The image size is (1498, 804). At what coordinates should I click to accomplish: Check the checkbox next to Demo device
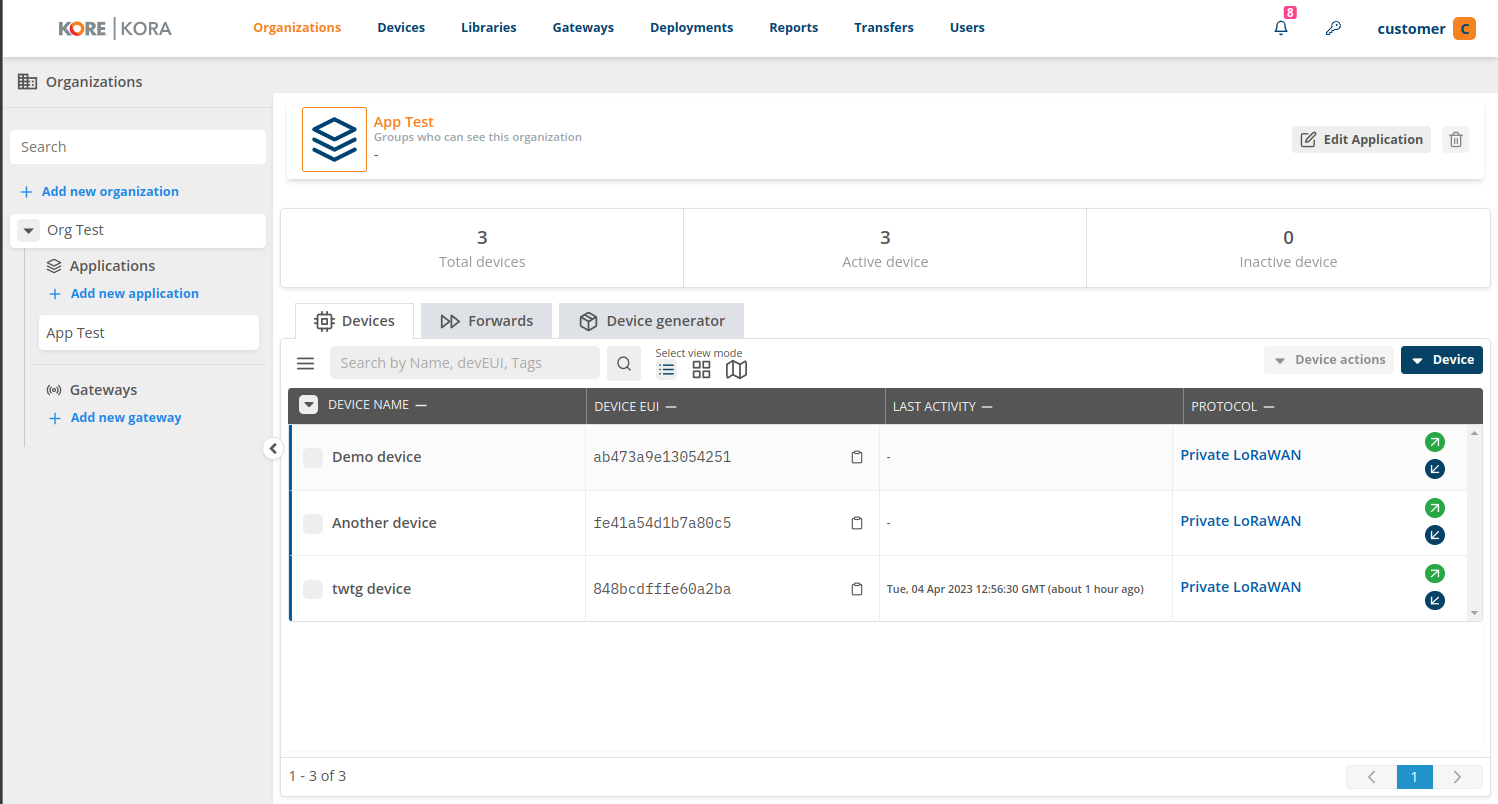[313, 457]
